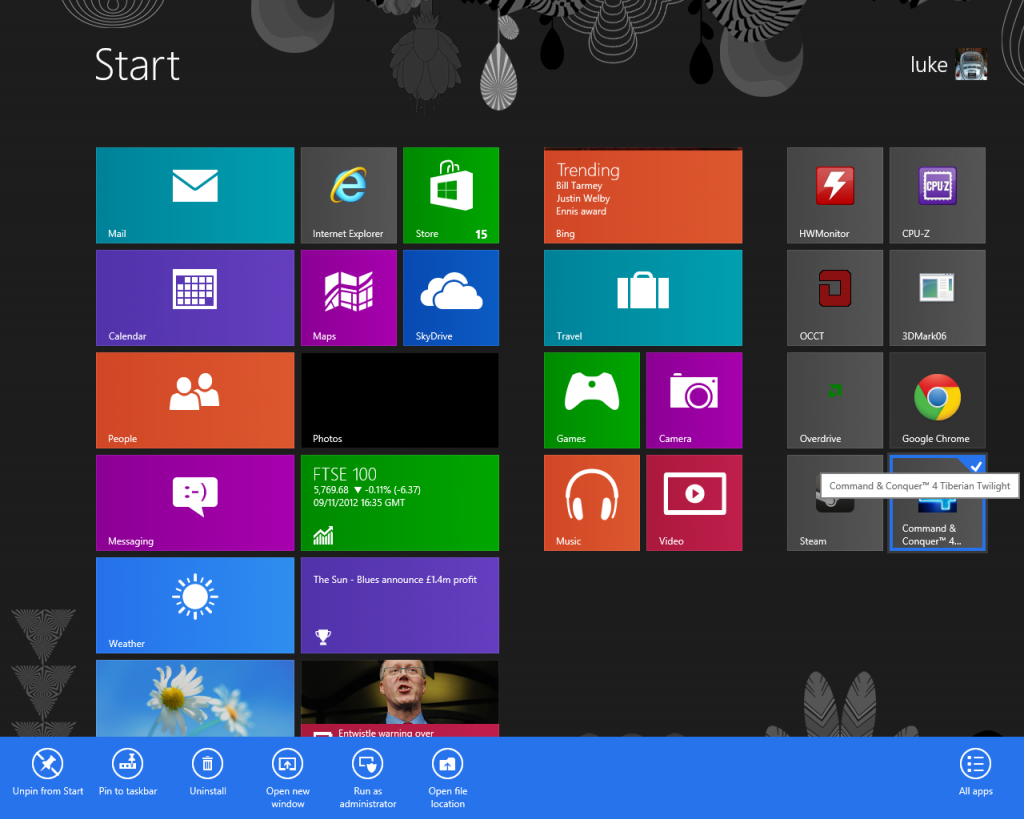
Task: Open the Video tile
Action: click(x=694, y=503)
